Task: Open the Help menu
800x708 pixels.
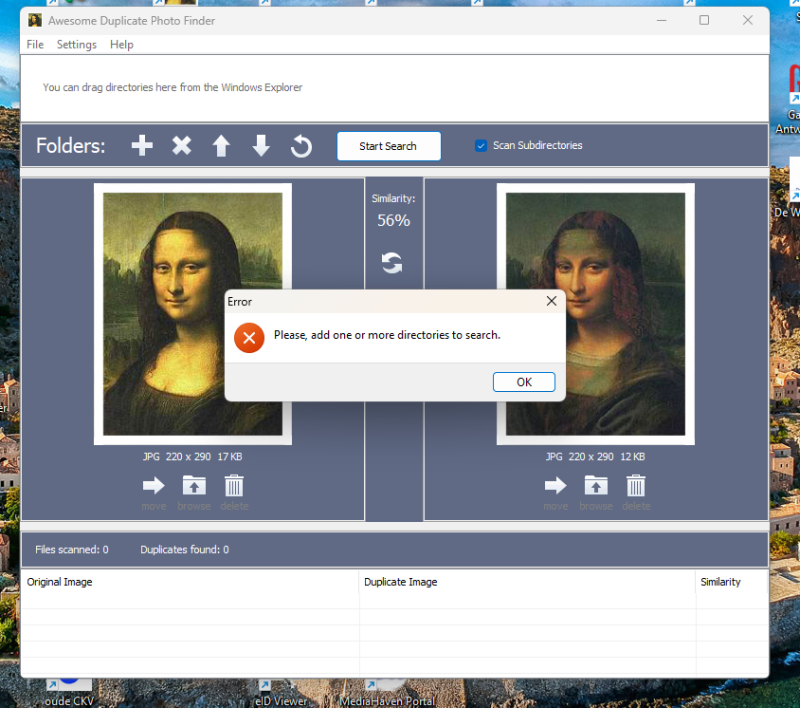Action: click(x=121, y=44)
